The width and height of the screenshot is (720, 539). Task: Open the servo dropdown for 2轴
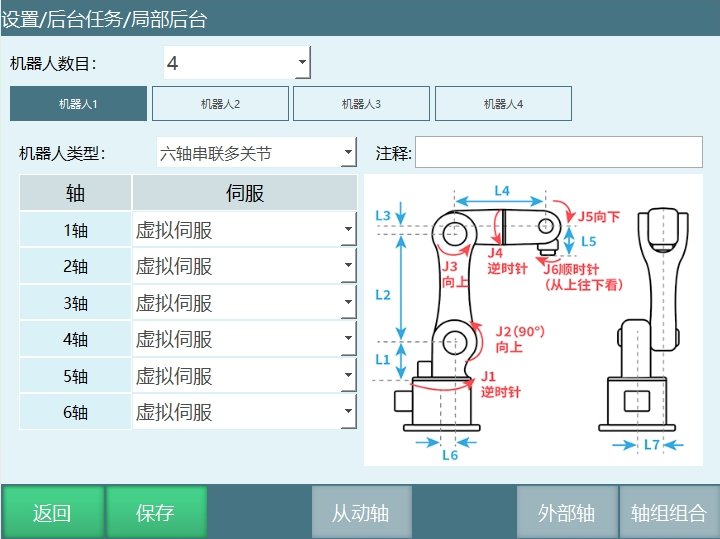(244, 266)
